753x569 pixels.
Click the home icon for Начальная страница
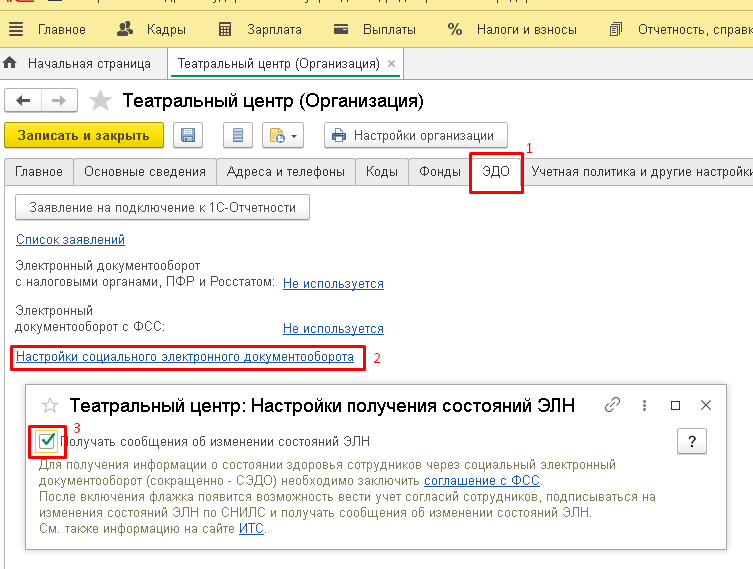(x=11, y=63)
